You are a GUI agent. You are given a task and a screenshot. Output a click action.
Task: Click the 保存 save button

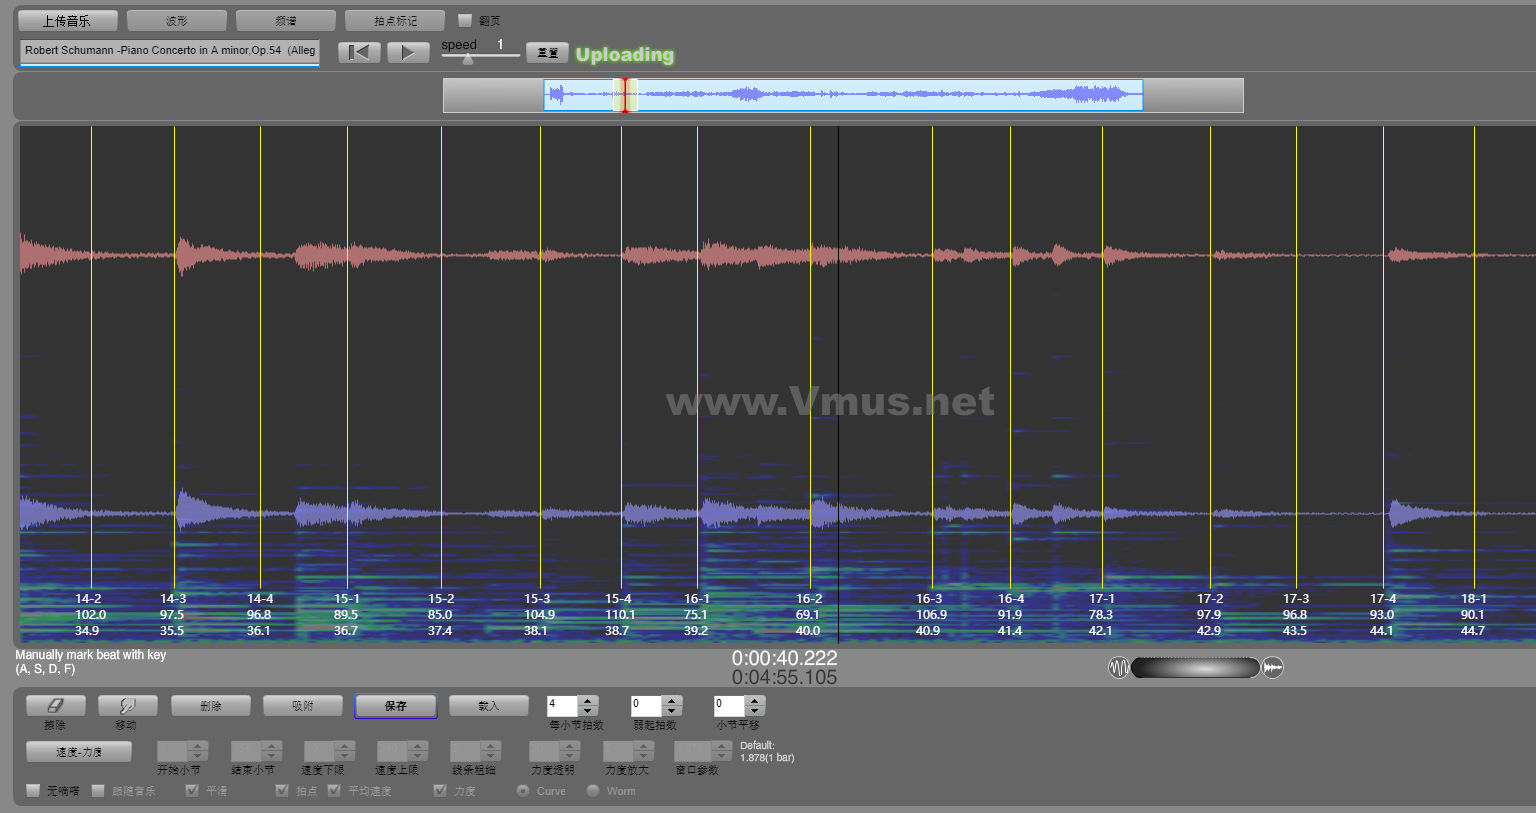click(x=395, y=706)
